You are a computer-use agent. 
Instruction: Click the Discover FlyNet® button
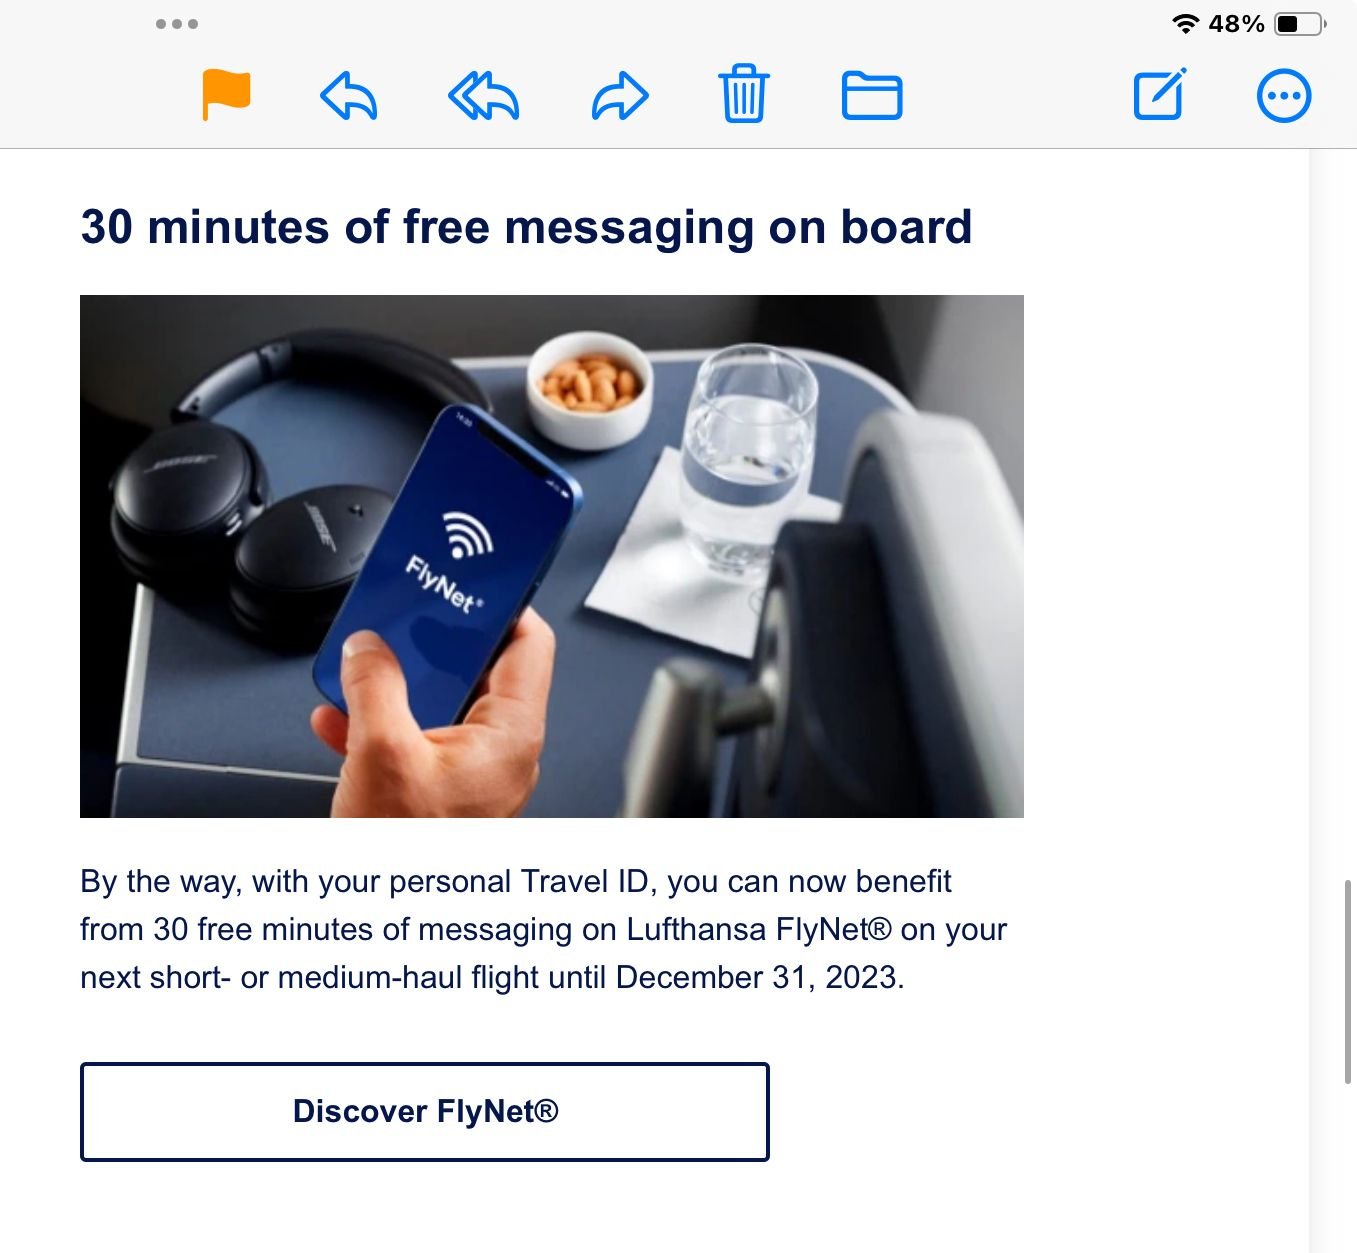(x=425, y=1111)
